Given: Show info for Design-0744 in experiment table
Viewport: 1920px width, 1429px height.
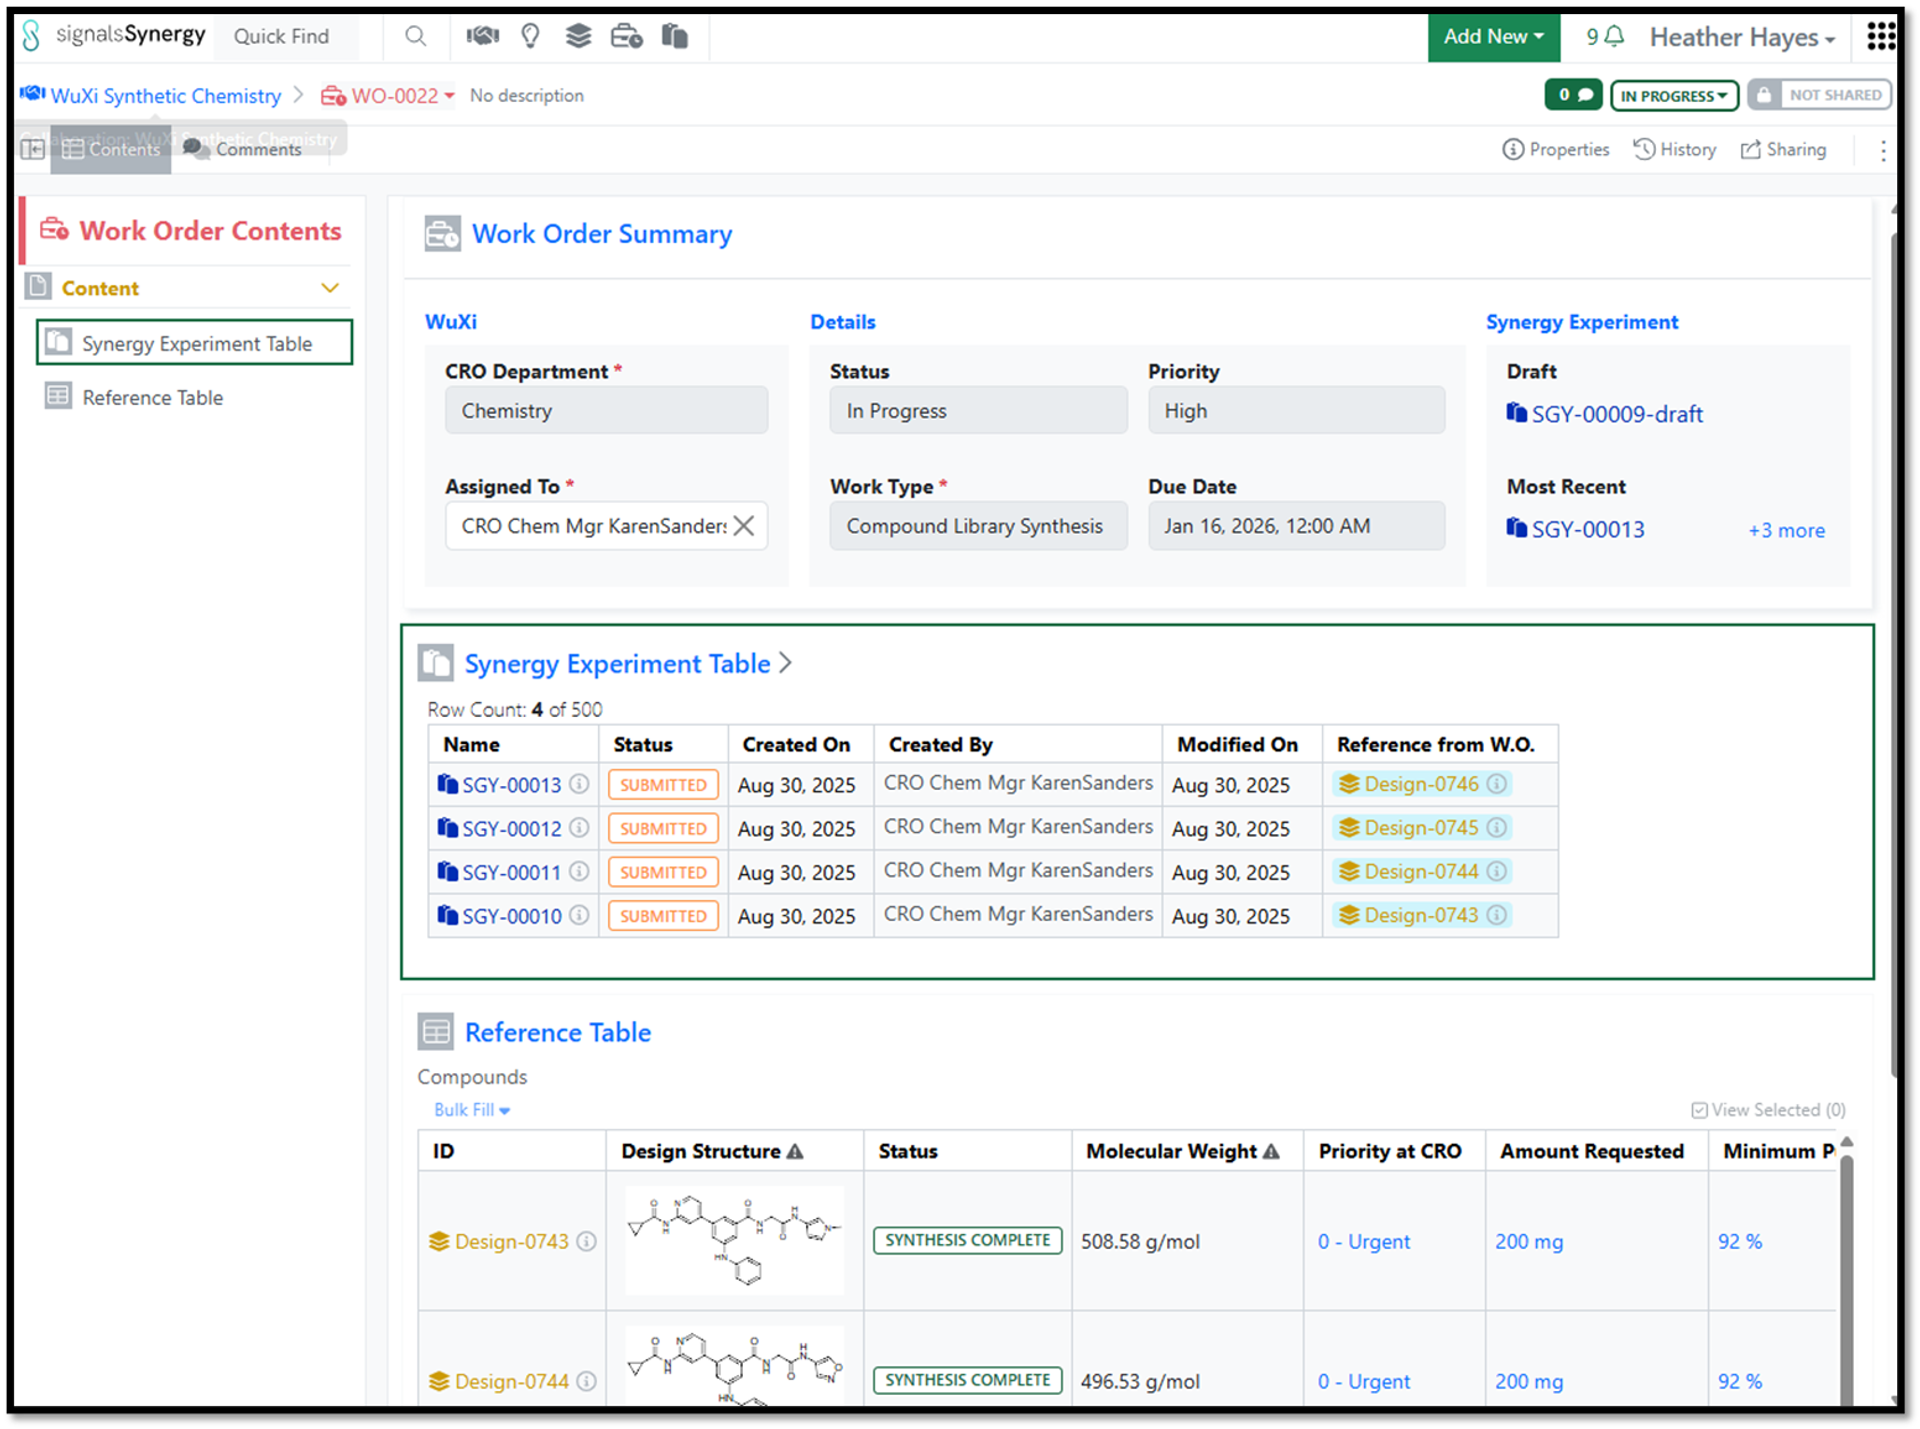Looking at the screenshot, I should [1496, 872].
